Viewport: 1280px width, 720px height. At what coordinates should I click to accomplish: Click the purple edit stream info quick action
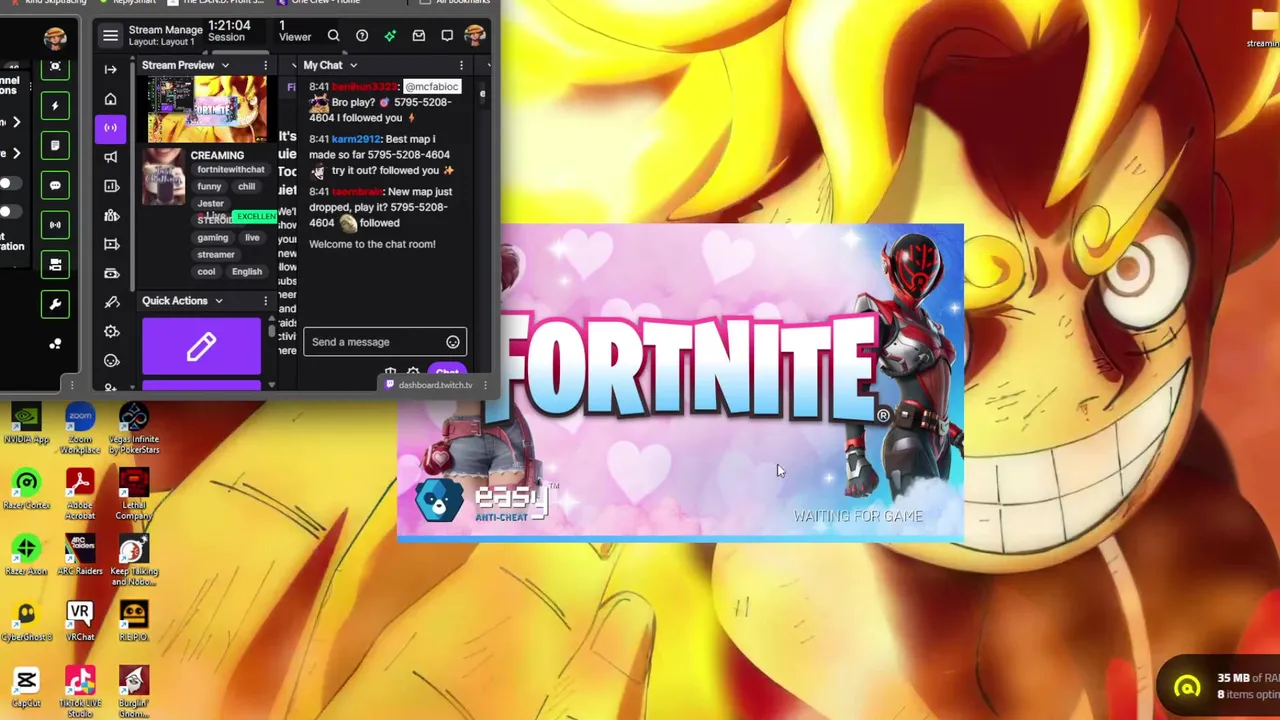pos(201,346)
